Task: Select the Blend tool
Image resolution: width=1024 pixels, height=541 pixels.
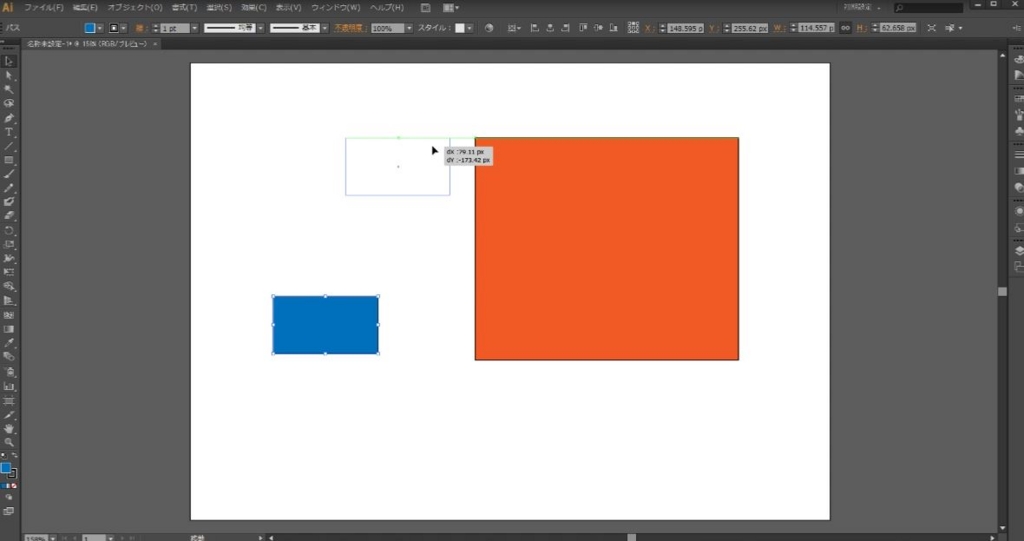Action: (9, 357)
